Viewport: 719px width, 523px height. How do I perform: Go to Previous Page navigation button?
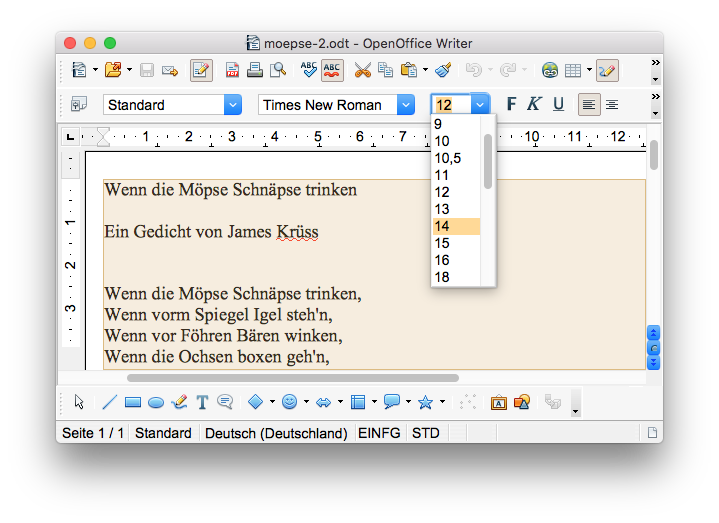[x=653, y=332]
